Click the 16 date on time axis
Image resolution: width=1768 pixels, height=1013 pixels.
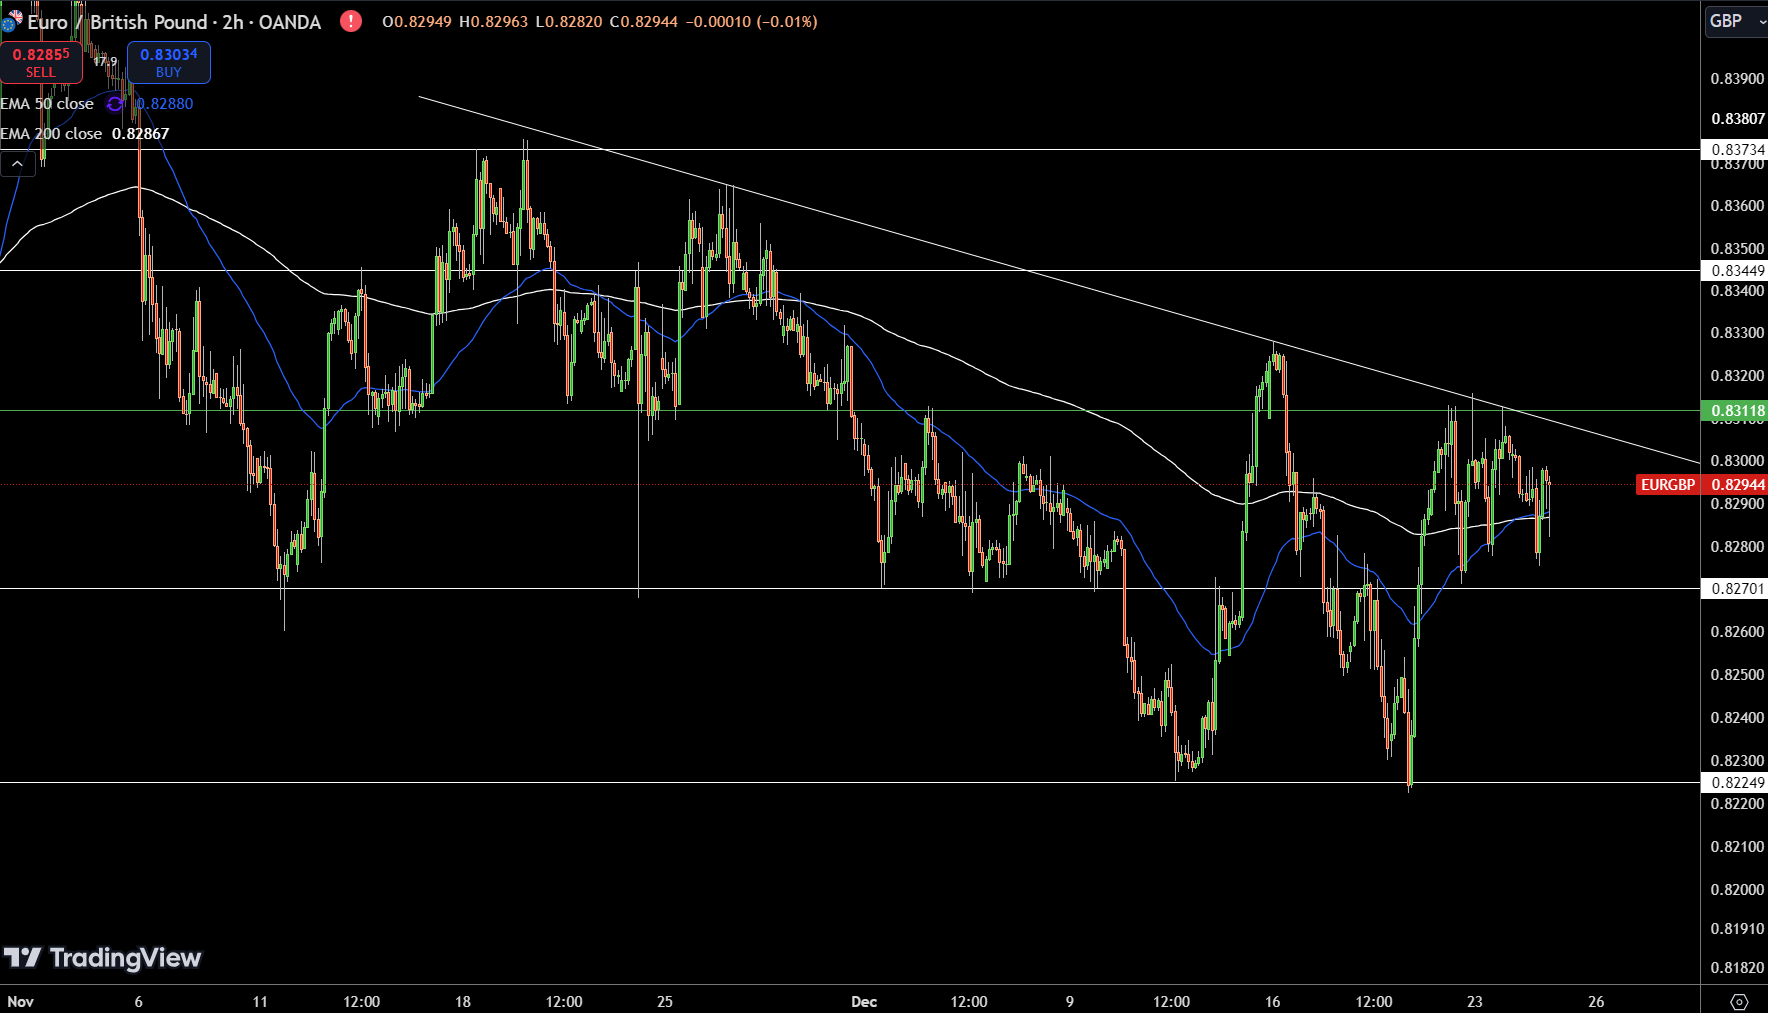(1273, 1002)
